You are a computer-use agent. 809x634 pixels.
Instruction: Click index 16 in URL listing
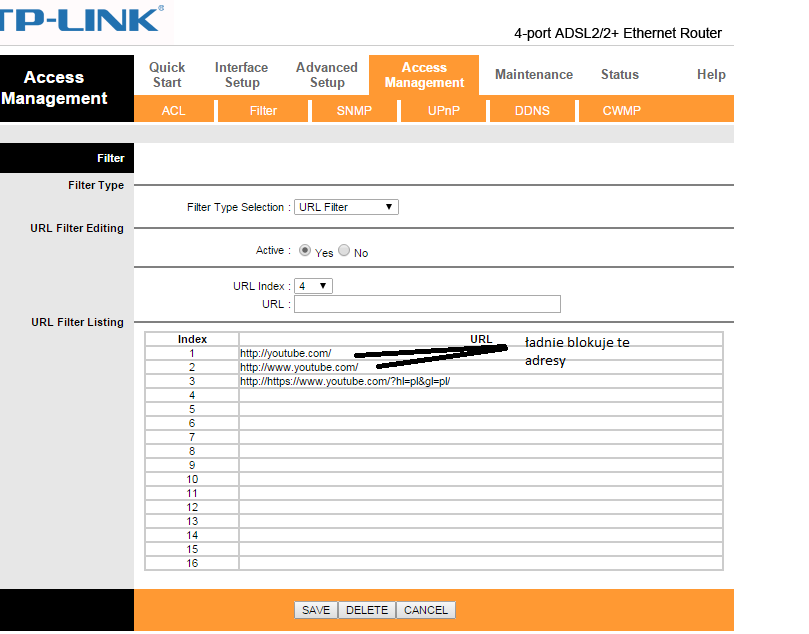point(192,563)
